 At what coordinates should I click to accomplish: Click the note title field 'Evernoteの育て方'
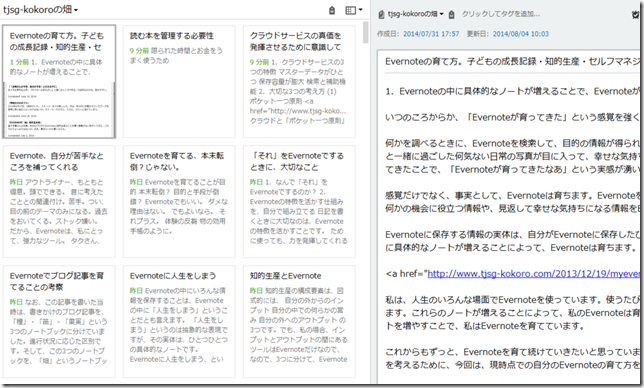(x=512, y=62)
